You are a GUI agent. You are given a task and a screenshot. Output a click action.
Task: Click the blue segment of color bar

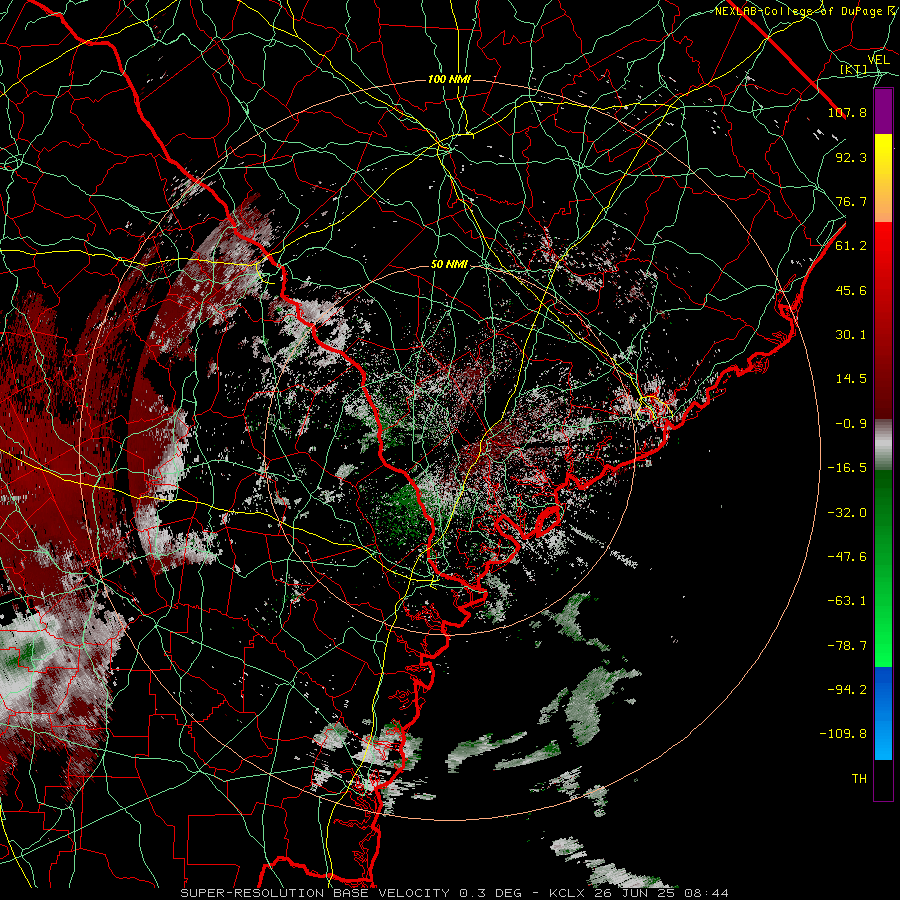pos(883,713)
